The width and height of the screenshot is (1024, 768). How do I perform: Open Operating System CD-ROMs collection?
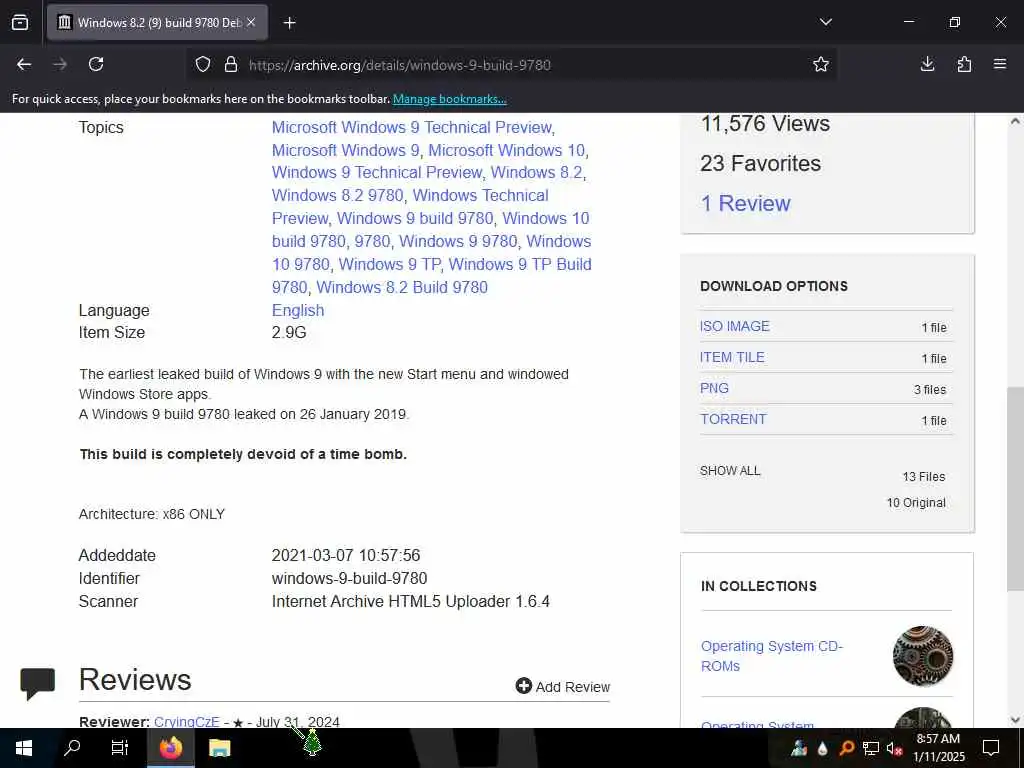pyautogui.click(x=771, y=656)
